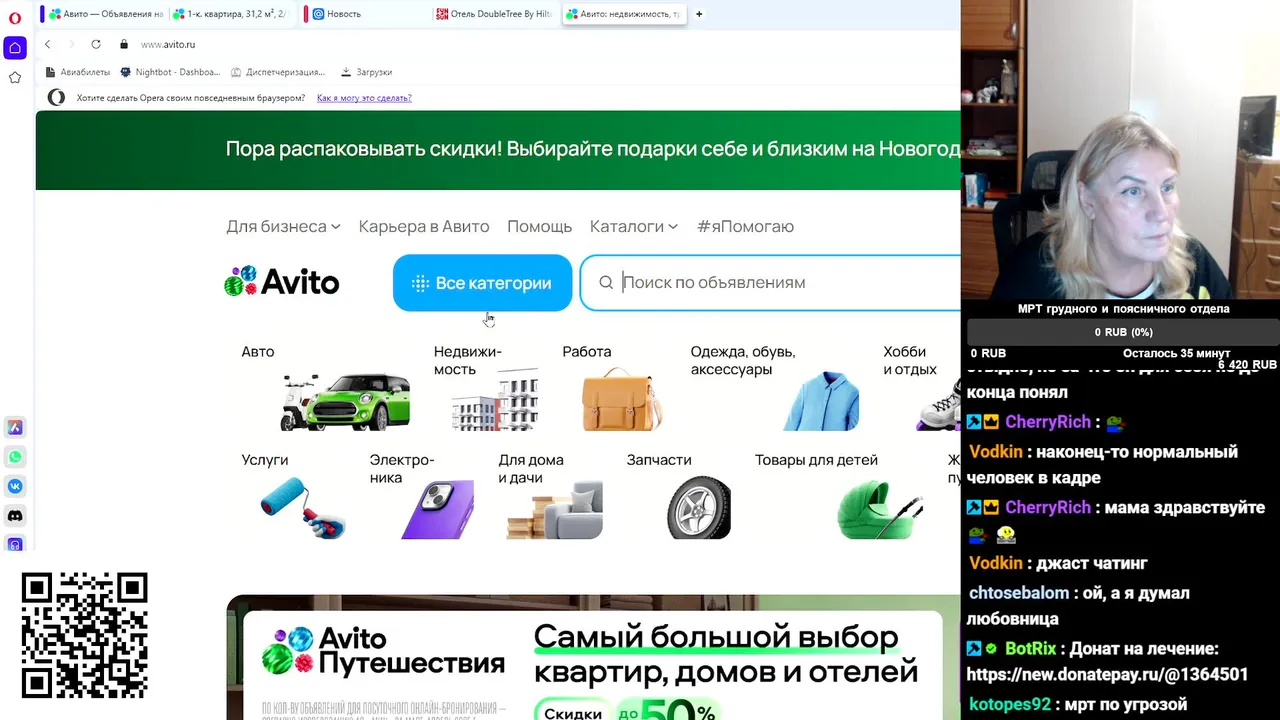The width and height of the screenshot is (1280, 720).
Task: Open the Услуги paint roller image
Action: (x=303, y=508)
